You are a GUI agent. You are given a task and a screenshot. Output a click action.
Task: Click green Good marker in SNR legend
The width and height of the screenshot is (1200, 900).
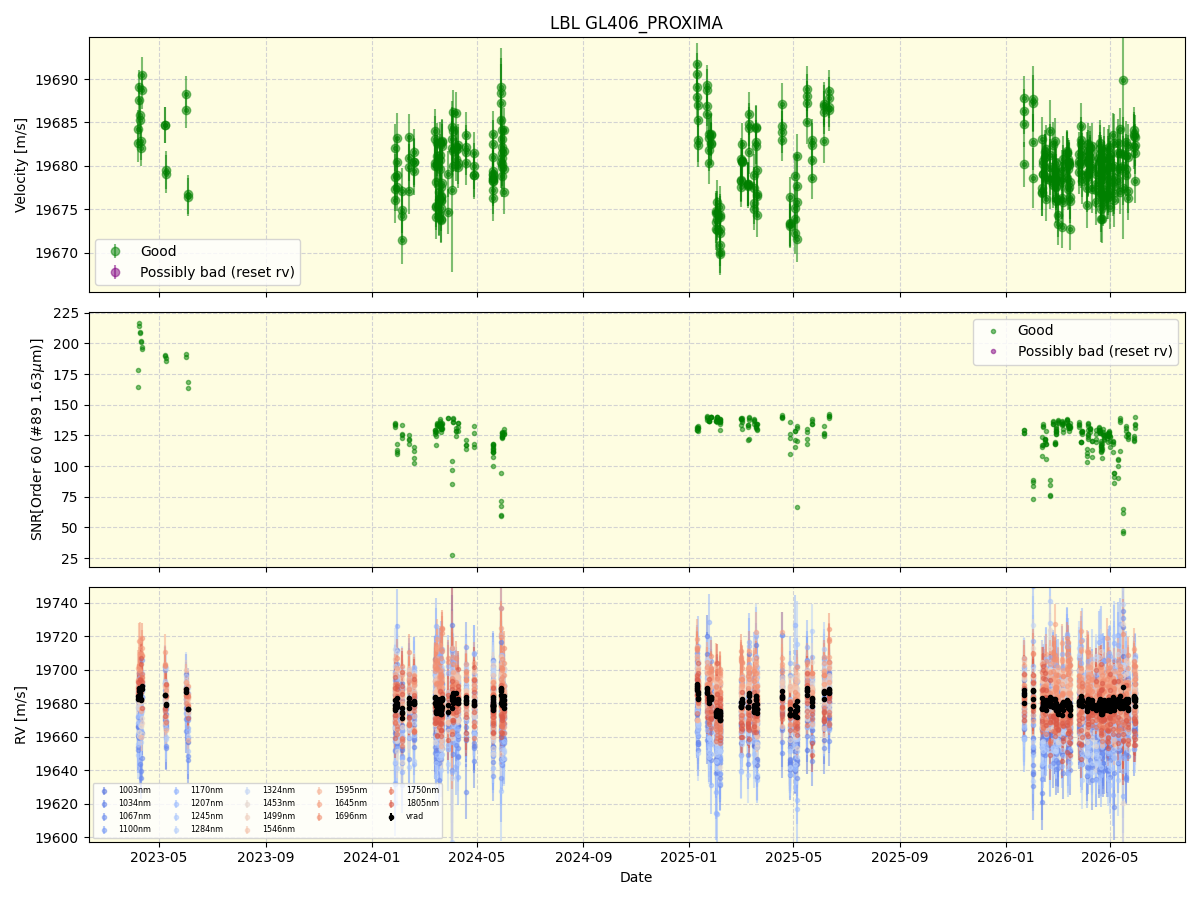tap(993, 331)
